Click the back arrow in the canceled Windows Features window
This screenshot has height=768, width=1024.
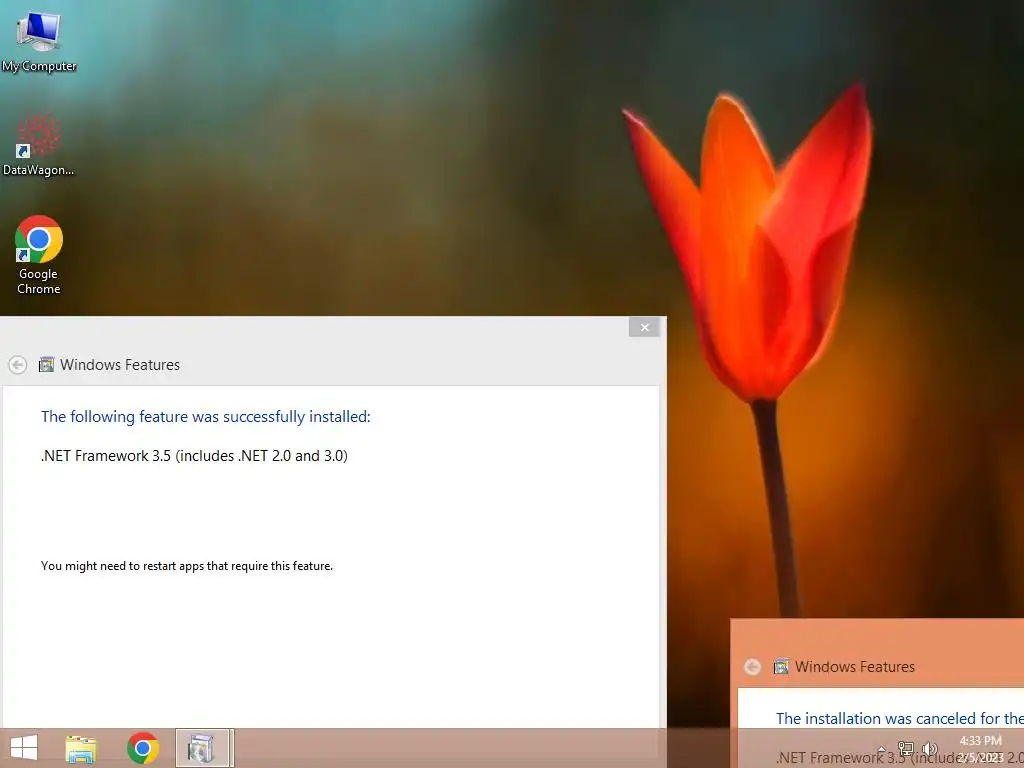pos(752,667)
